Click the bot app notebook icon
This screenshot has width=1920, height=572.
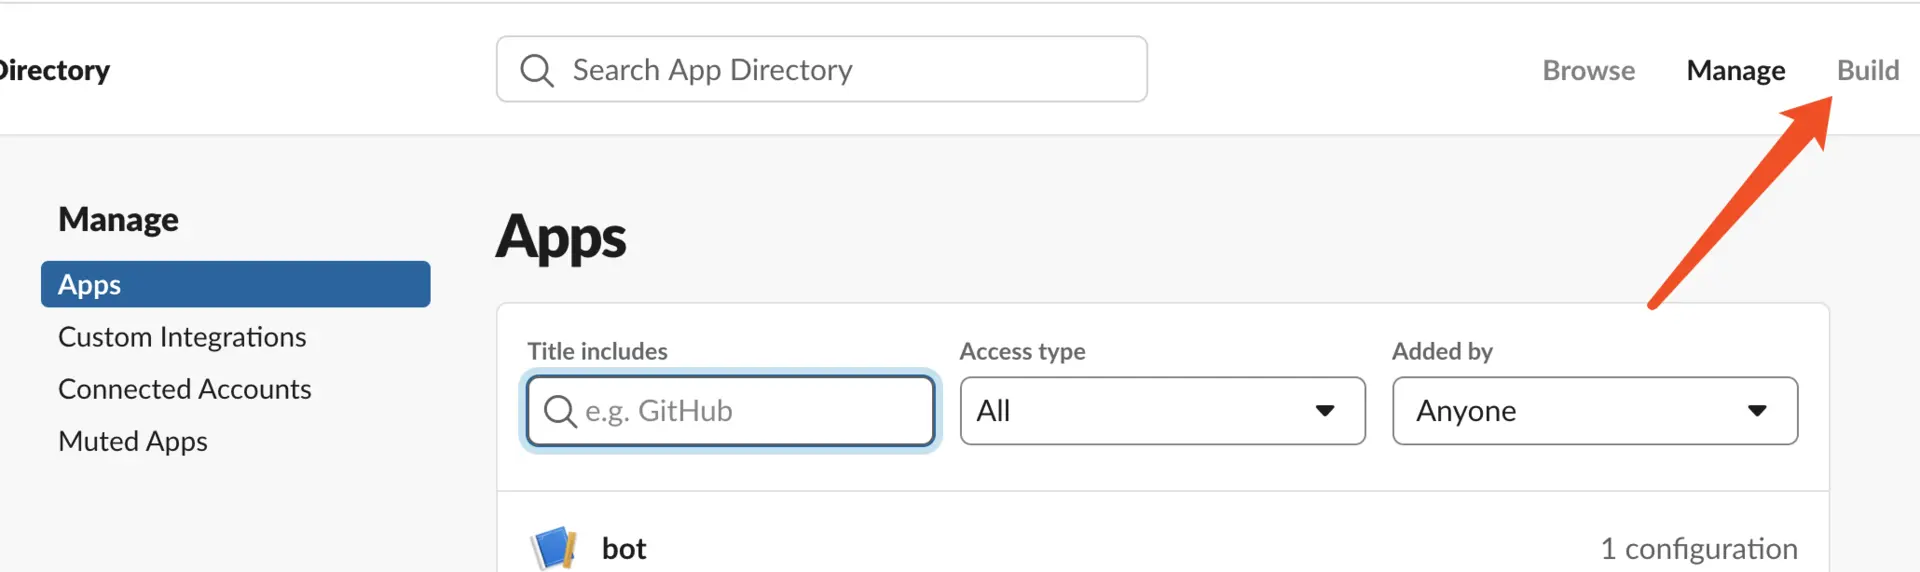(x=554, y=547)
